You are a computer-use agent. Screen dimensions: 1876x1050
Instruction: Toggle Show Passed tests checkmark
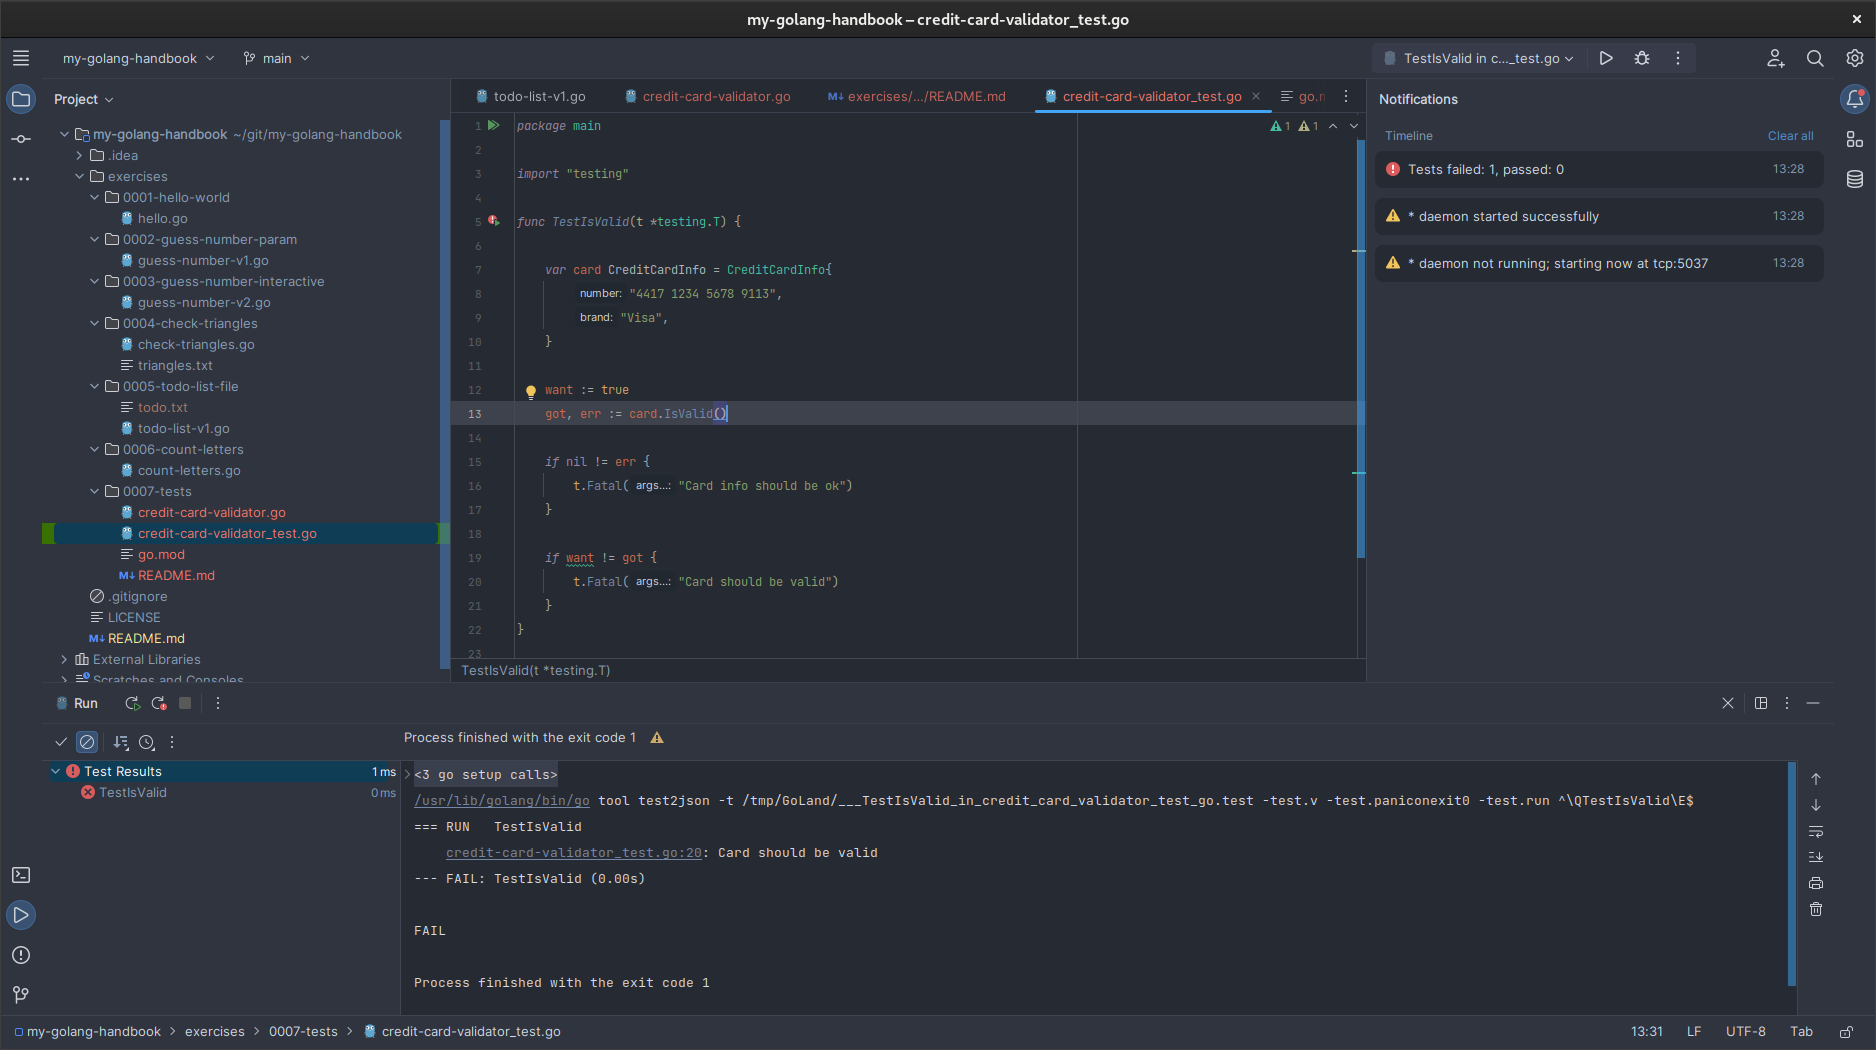[61, 742]
